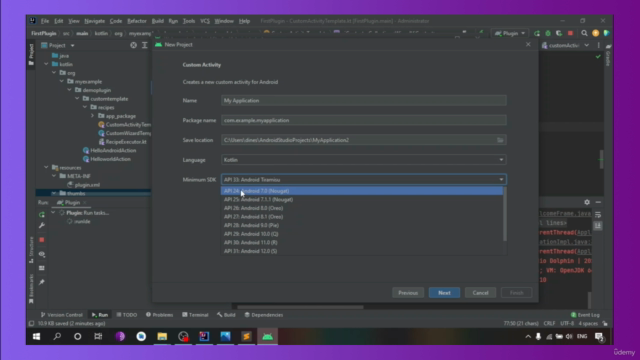This screenshot has width=640, height=360.
Task: Collapse the resources folder
Action: (47, 167)
